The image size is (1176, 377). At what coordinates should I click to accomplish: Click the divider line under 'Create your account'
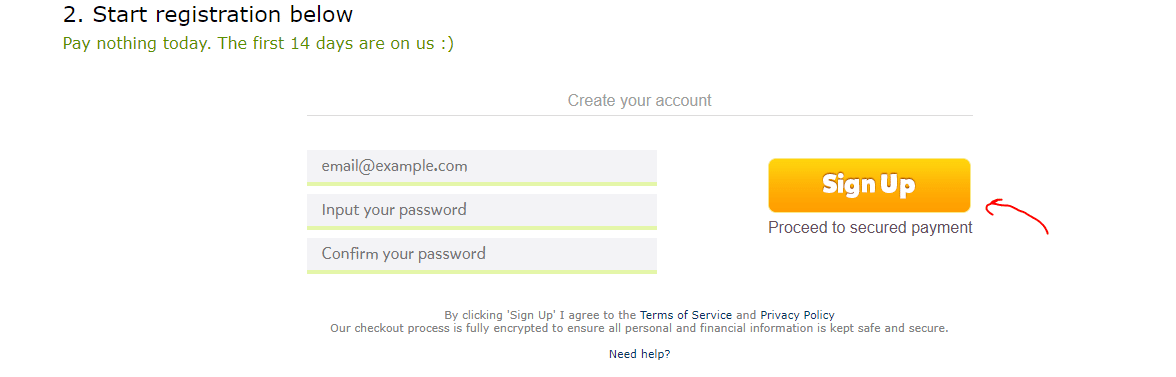[x=640, y=115]
